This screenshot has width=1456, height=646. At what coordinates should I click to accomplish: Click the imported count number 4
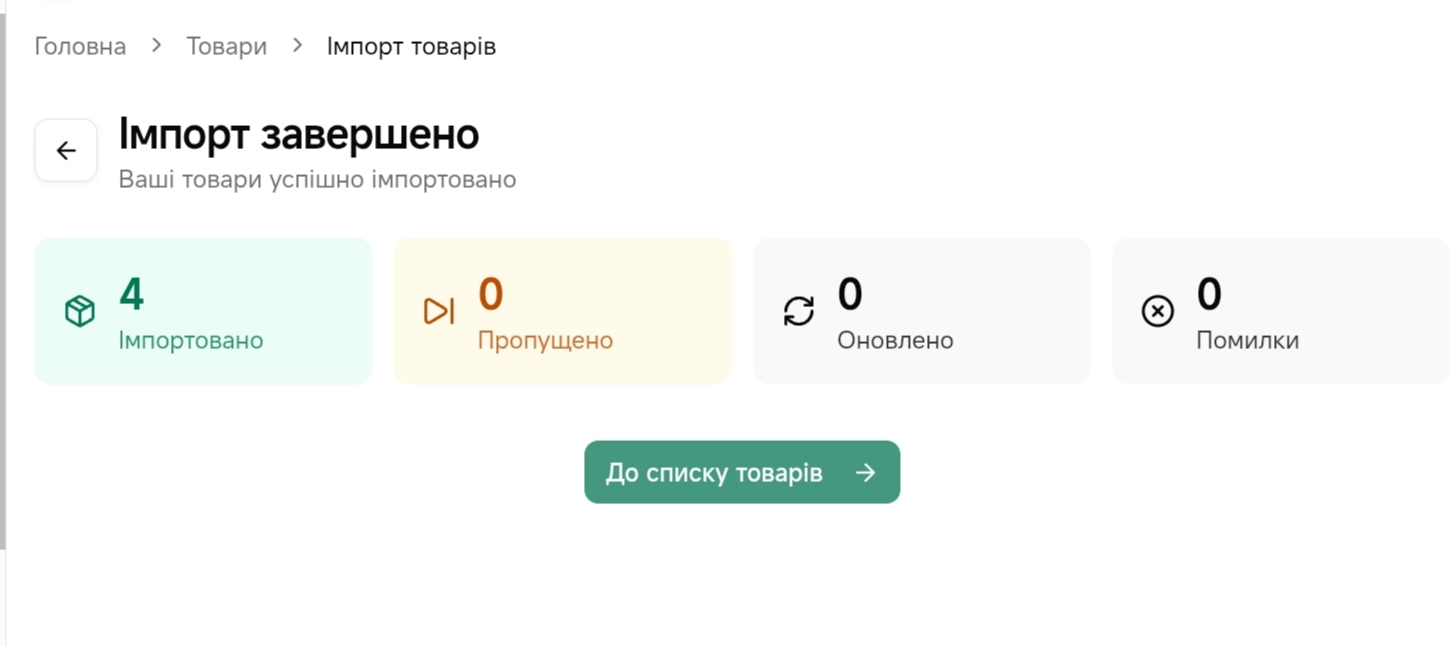click(x=131, y=294)
